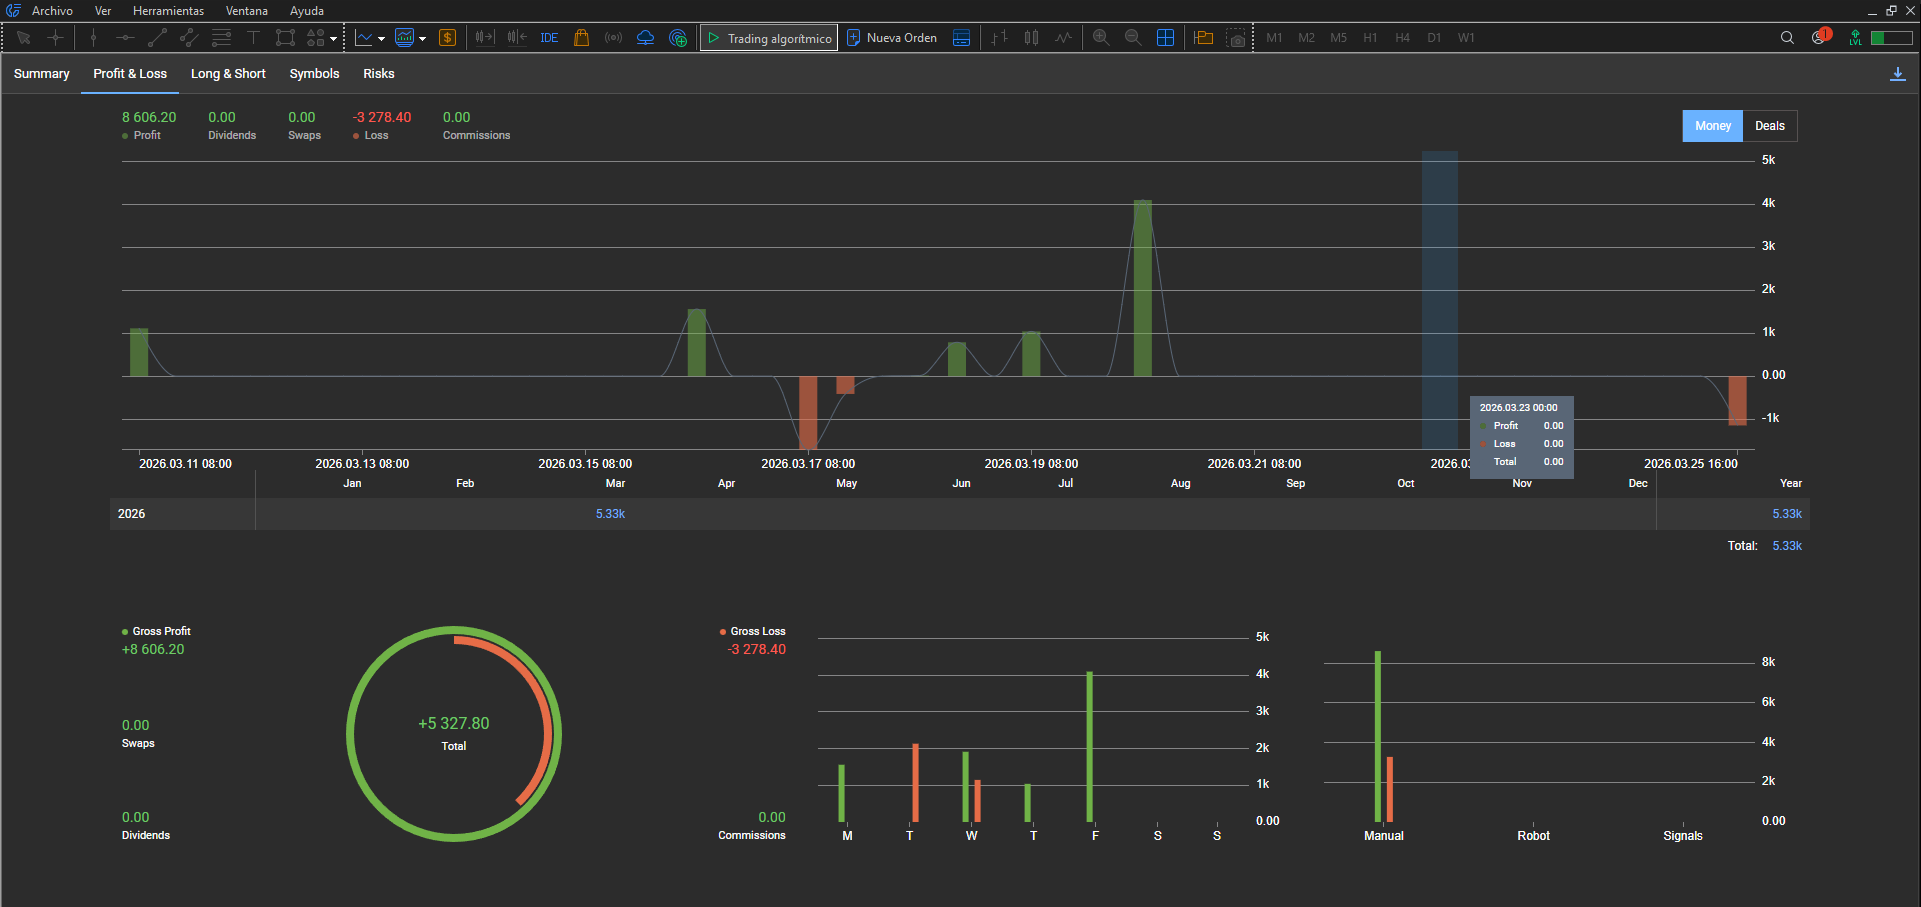The image size is (1921, 907).
Task: Expand the line chart type dropdown arrow
Action: [x=382, y=39]
